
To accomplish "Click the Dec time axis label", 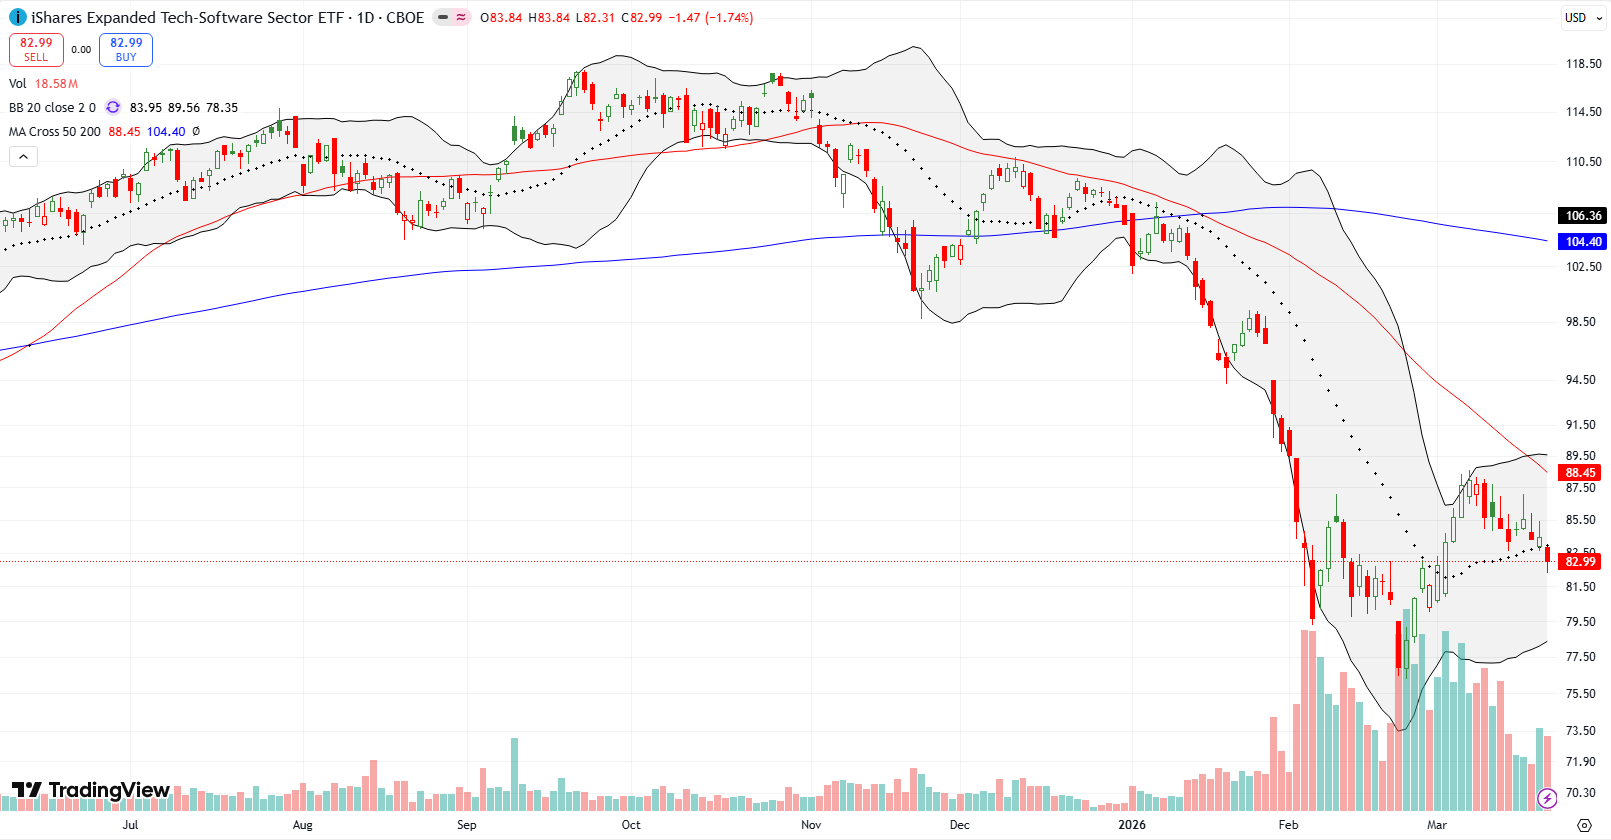I will [960, 825].
